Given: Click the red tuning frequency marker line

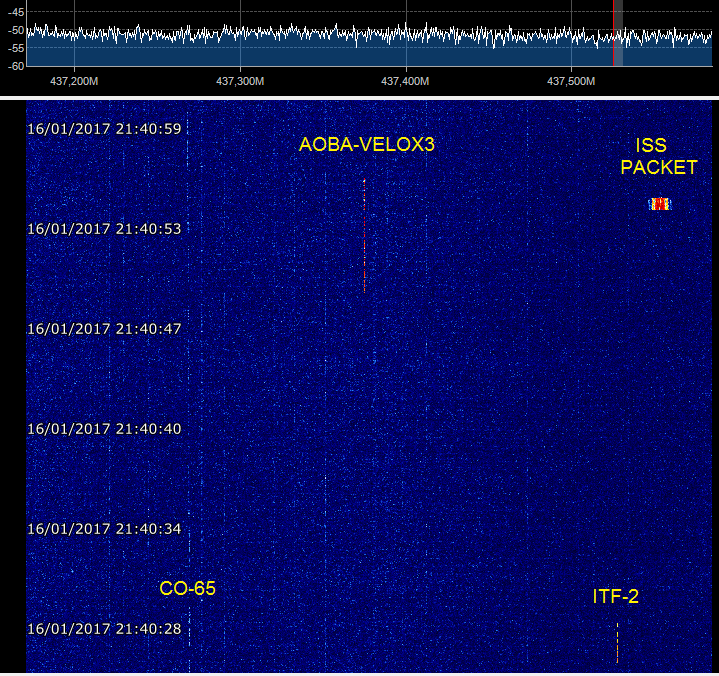Looking at the screenshot, I should click(613, 33).
